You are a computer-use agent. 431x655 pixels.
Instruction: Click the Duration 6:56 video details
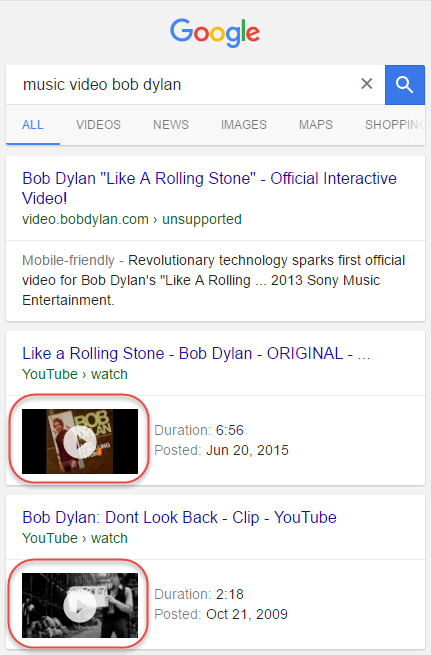(x=199, y=430)
